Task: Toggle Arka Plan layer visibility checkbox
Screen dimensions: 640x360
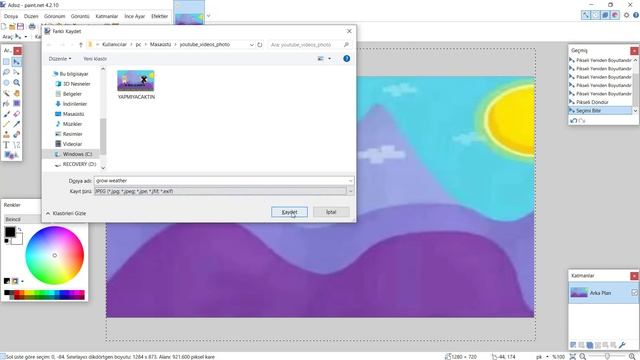Action: tap(634, 293)
